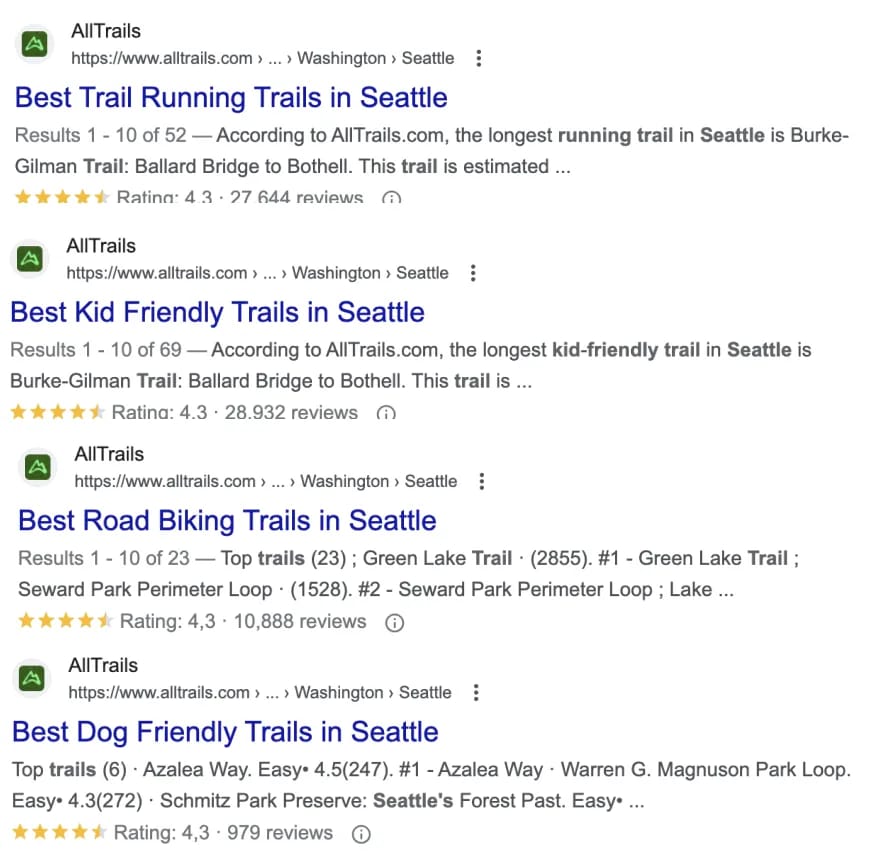Open Best Dog Friendly Trails in Seattle
This screenshot has width=877, height=859.
(x=225, y=732)
